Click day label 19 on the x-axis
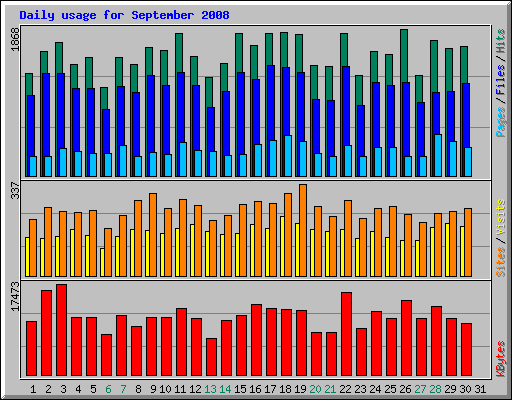The width and height of the screenshot is (512, 400). tap(300, 389)
